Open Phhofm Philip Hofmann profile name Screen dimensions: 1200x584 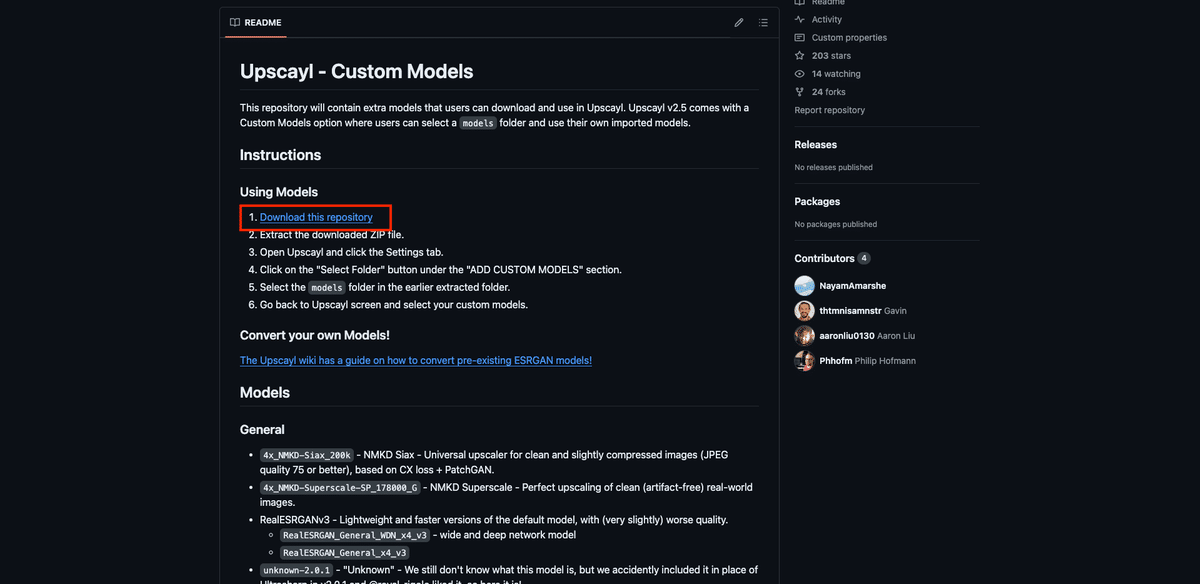(867, 361)
